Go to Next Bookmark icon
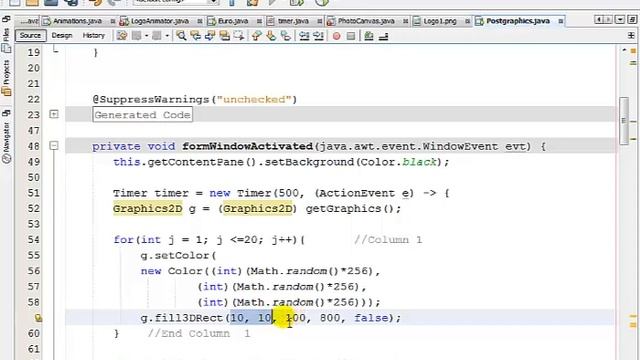This screenshot has height=360, width=640. click(271, 36)
